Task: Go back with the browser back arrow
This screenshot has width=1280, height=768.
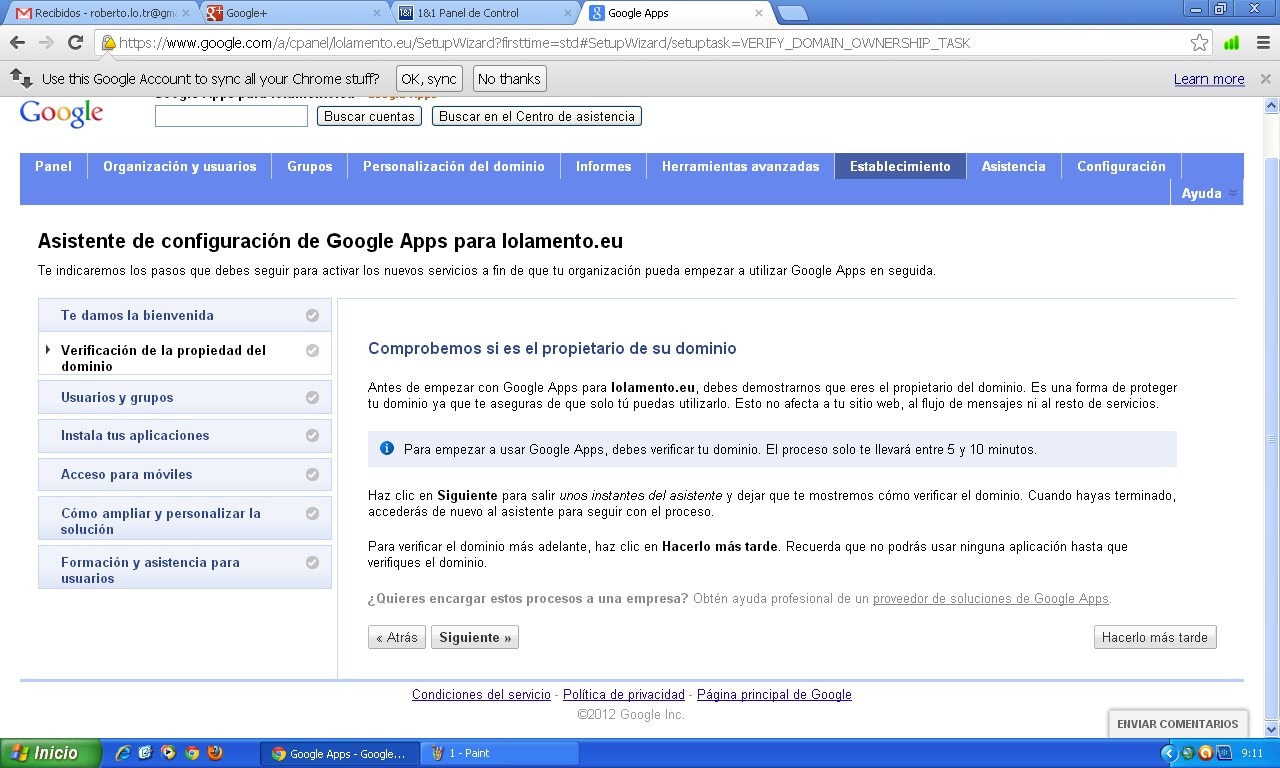Action: [x=17, y=43]
